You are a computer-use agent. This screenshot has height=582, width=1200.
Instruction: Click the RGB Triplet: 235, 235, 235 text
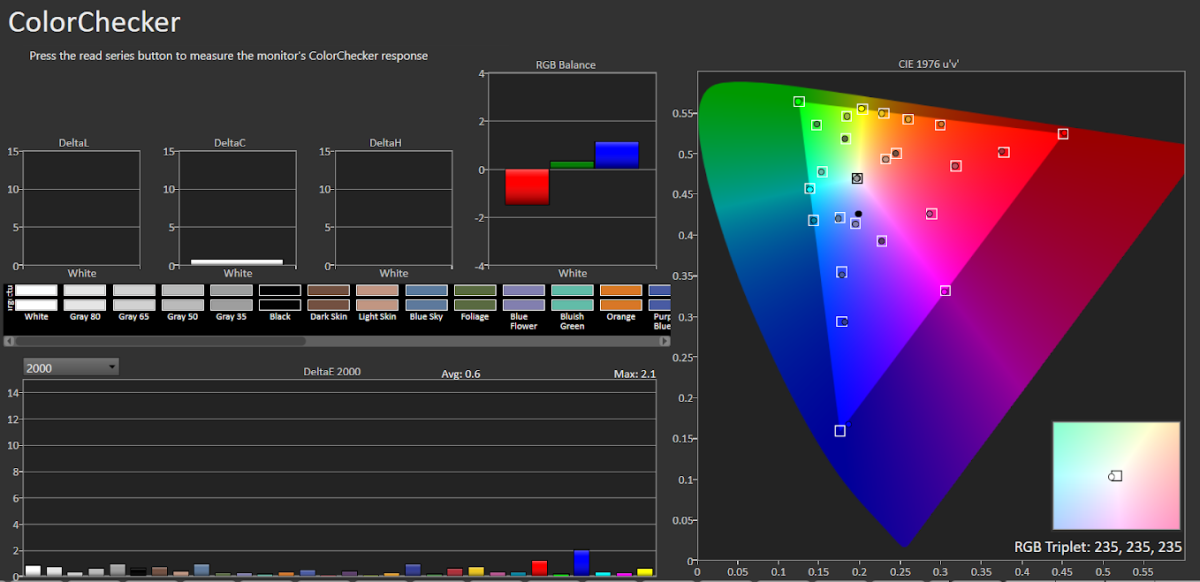tap(1098, 547)
